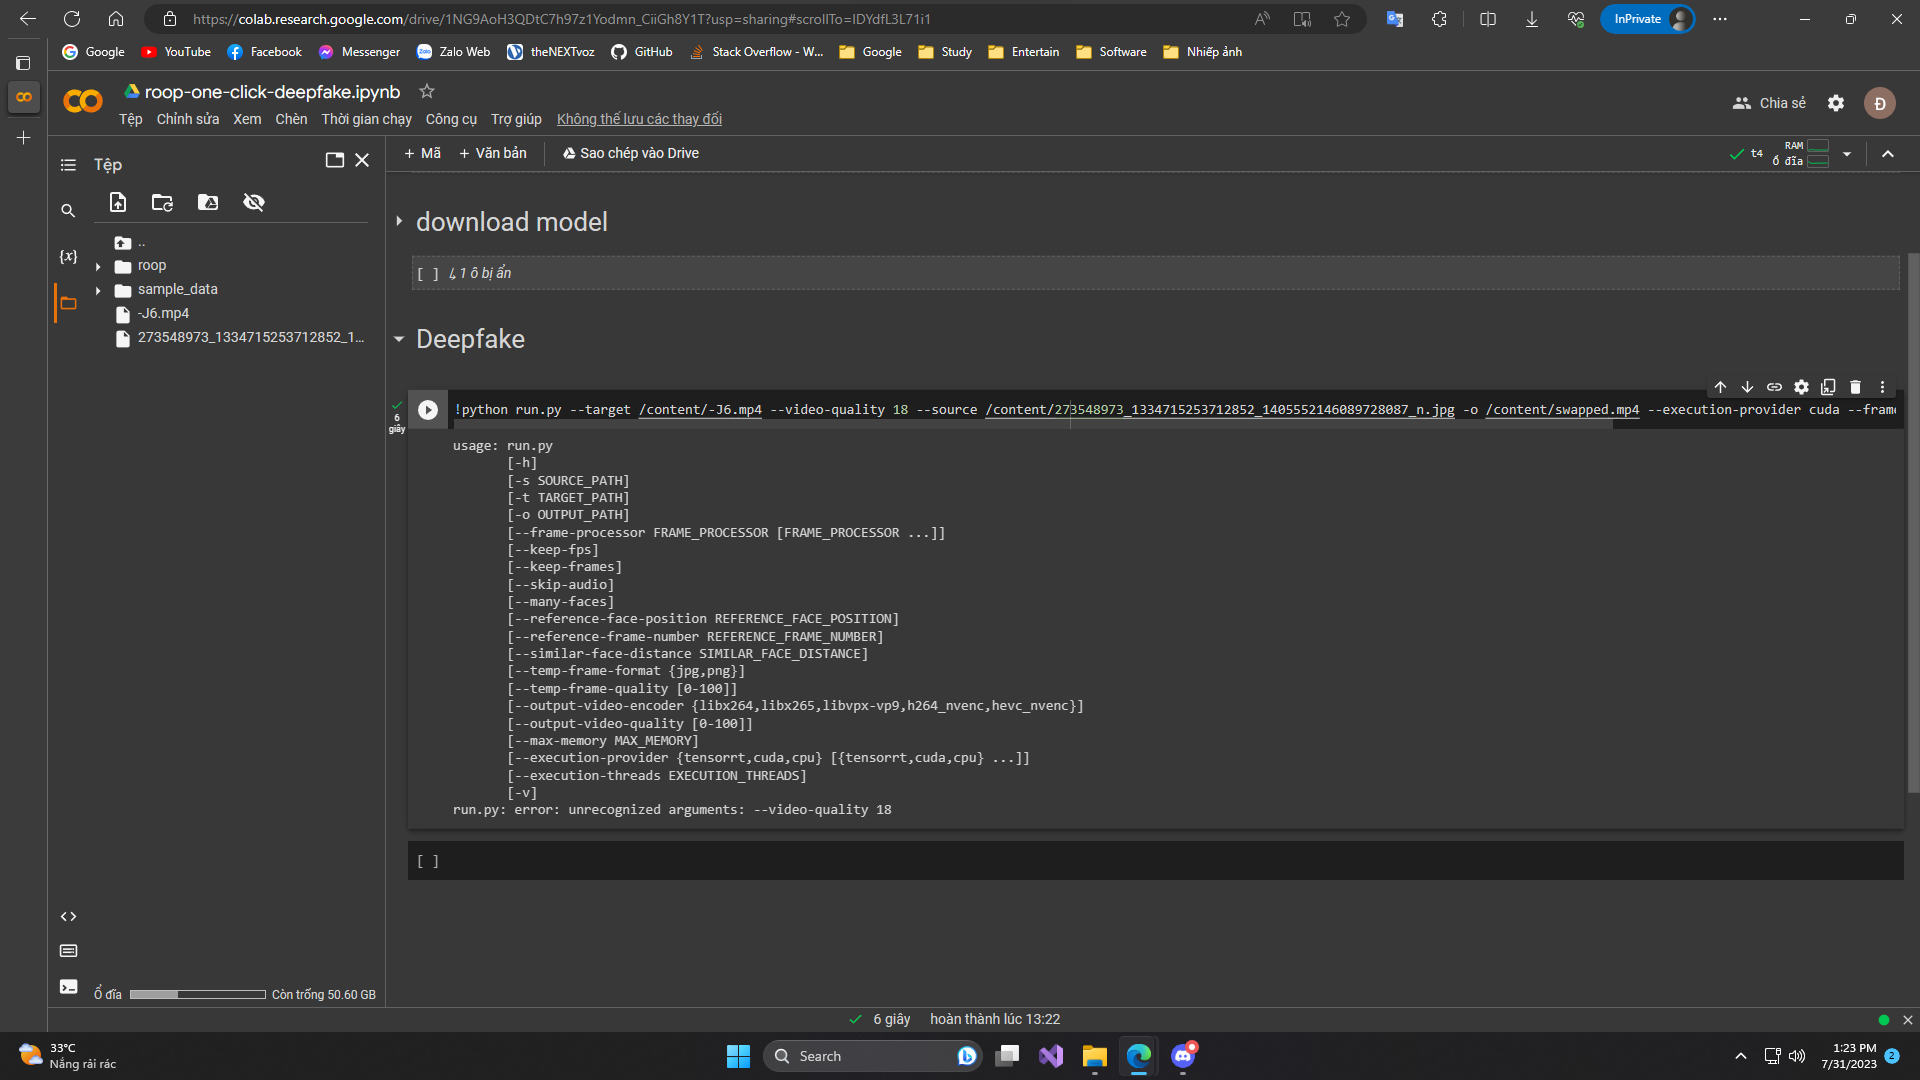
Task: Star the notebook title
Action: click(x=427, y=91)
